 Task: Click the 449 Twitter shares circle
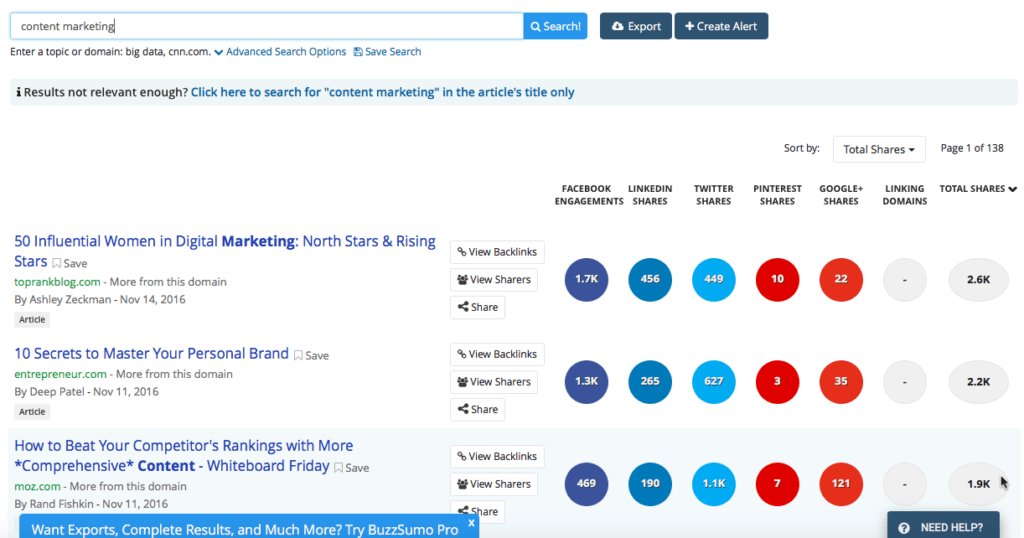[714, 279]
